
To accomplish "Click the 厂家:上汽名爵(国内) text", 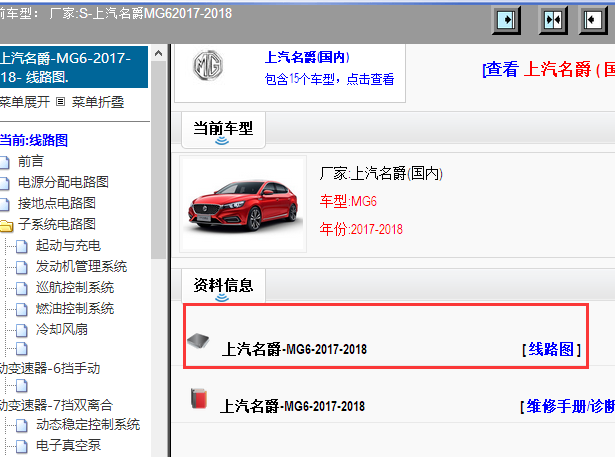I will pos(381,173).
